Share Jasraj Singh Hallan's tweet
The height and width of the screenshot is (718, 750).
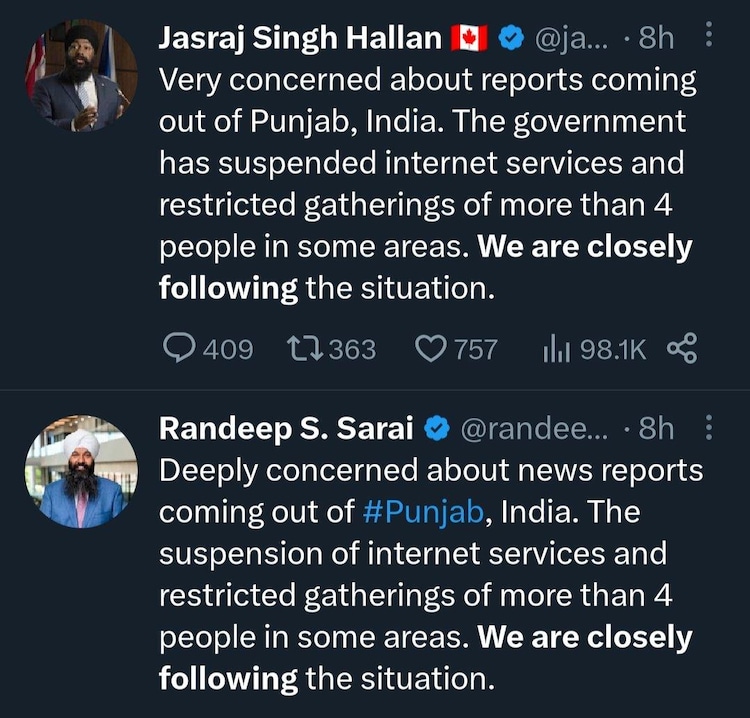pyautogui.click(x=681, y=348)
